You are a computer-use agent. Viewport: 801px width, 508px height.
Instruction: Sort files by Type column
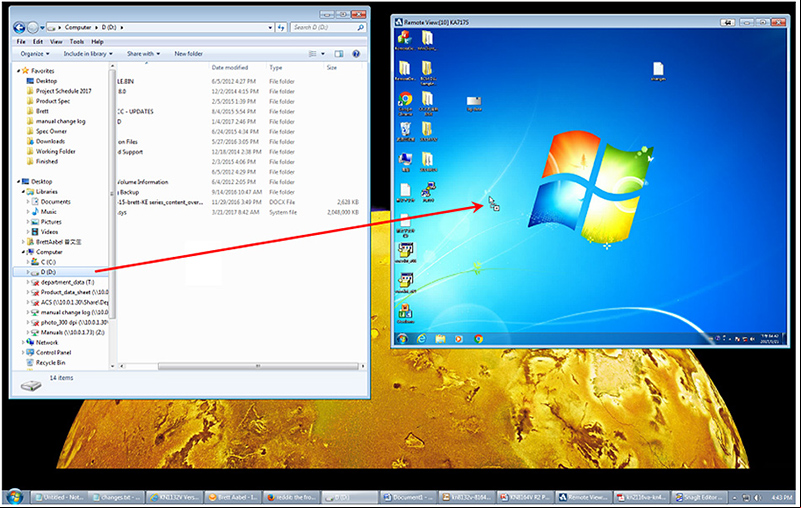tap(276, 67)
